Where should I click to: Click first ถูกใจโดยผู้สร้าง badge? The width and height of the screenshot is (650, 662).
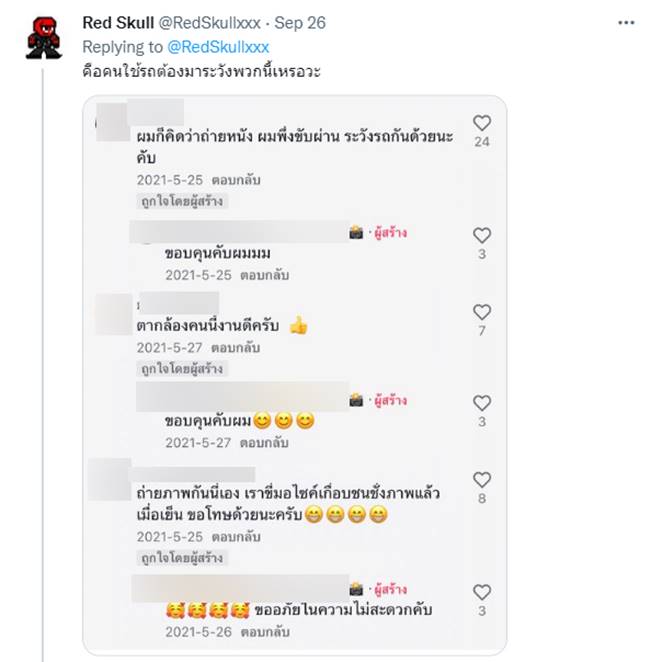183,201
